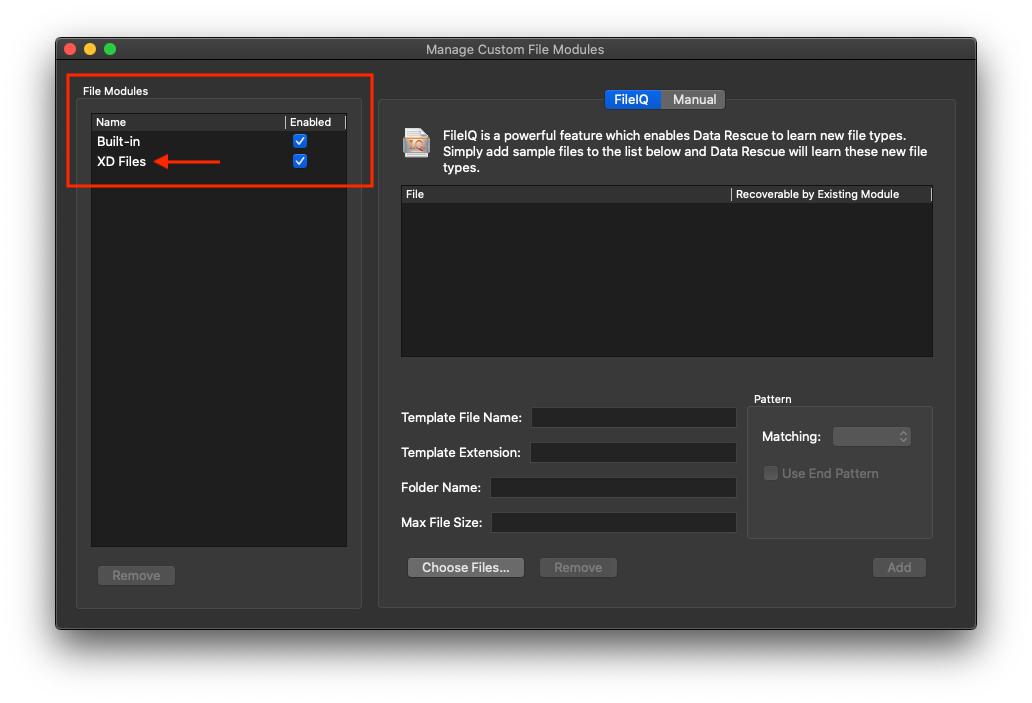This screenshot has height=703, width=1032.
Task: Click the Max File Size input
Action: (x=613, y=522)
